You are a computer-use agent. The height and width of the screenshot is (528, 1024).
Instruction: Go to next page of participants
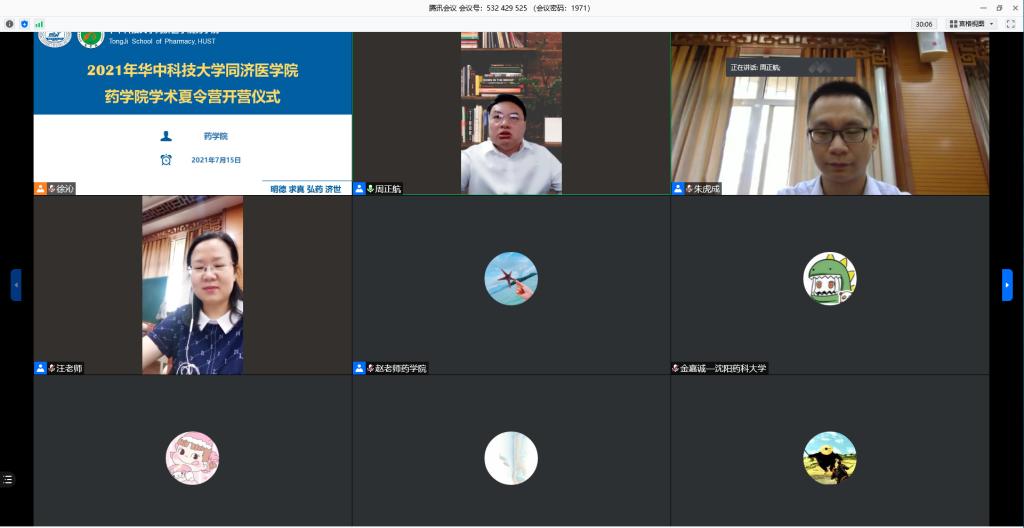(x=1007, y=285)
